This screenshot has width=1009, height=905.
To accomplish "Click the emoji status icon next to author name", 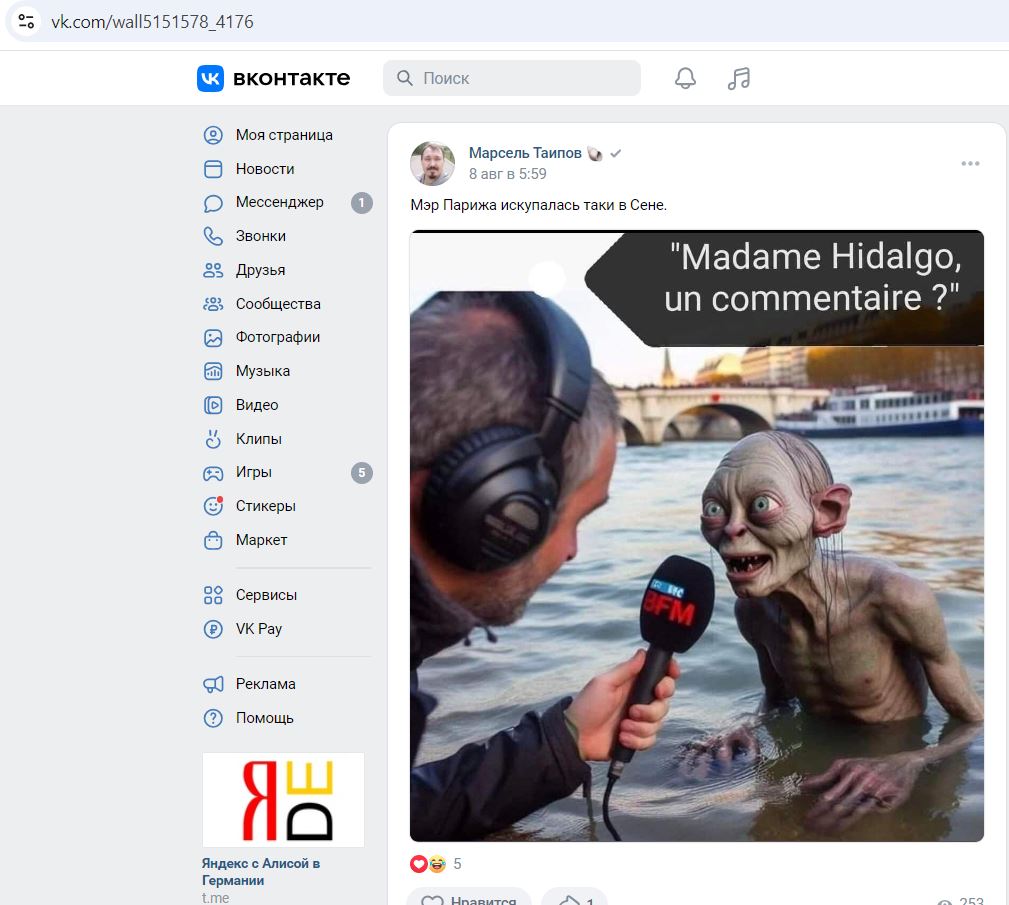I will point(595,153).
